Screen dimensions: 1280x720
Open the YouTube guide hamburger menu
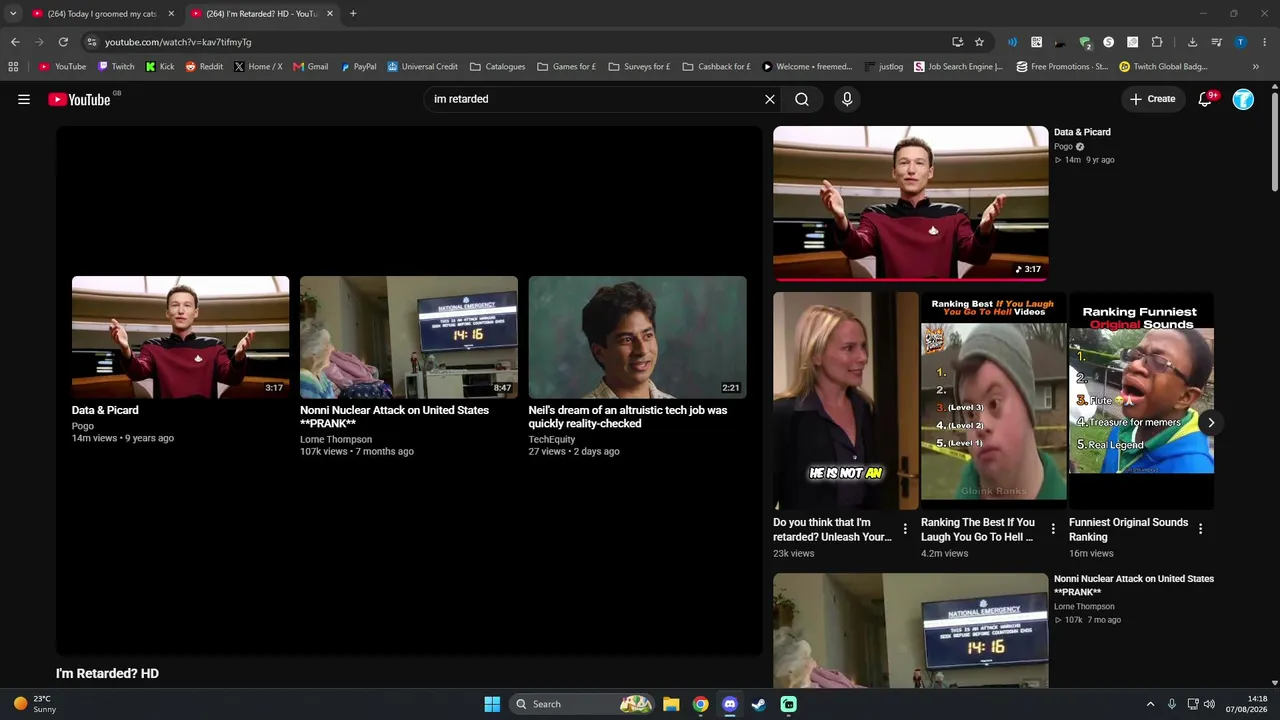point(24,99)
